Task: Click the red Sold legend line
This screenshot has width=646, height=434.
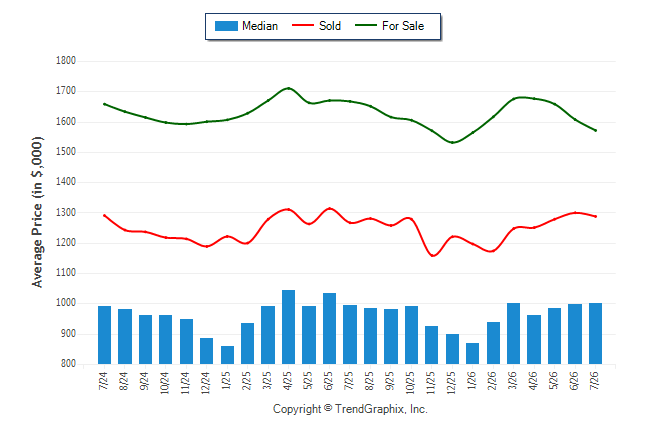Action: (303, 26)
